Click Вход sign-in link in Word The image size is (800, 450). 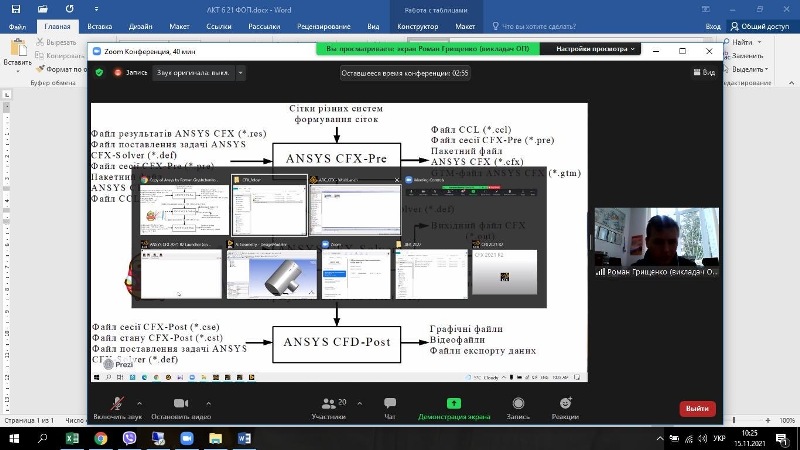click(713, 27)
